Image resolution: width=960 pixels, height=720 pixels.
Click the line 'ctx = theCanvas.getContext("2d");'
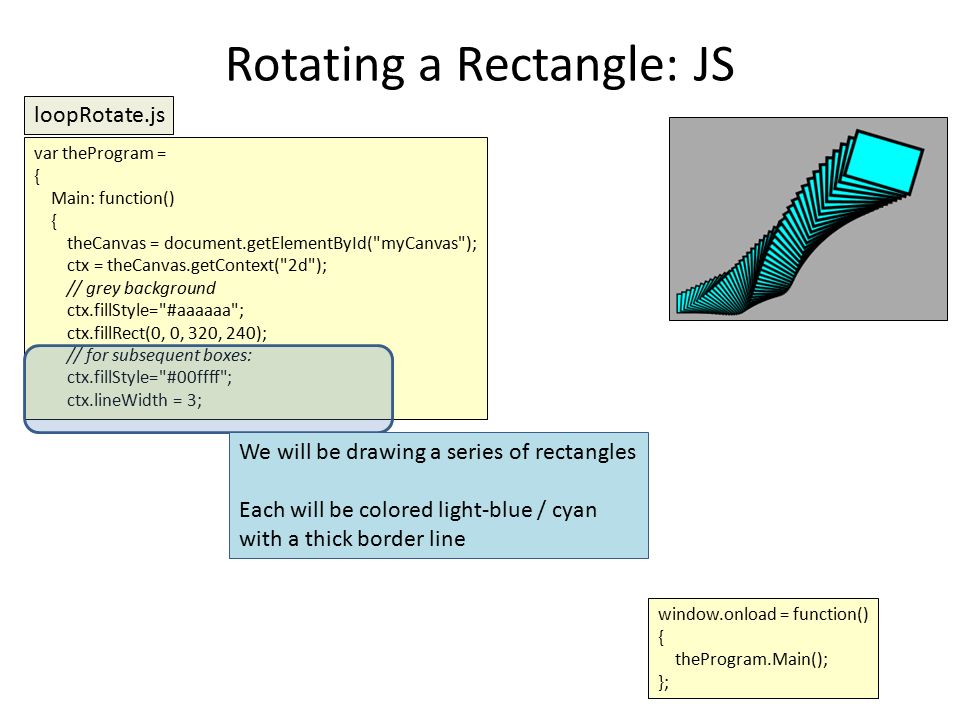pyautogui.click(x=197, y=265)
